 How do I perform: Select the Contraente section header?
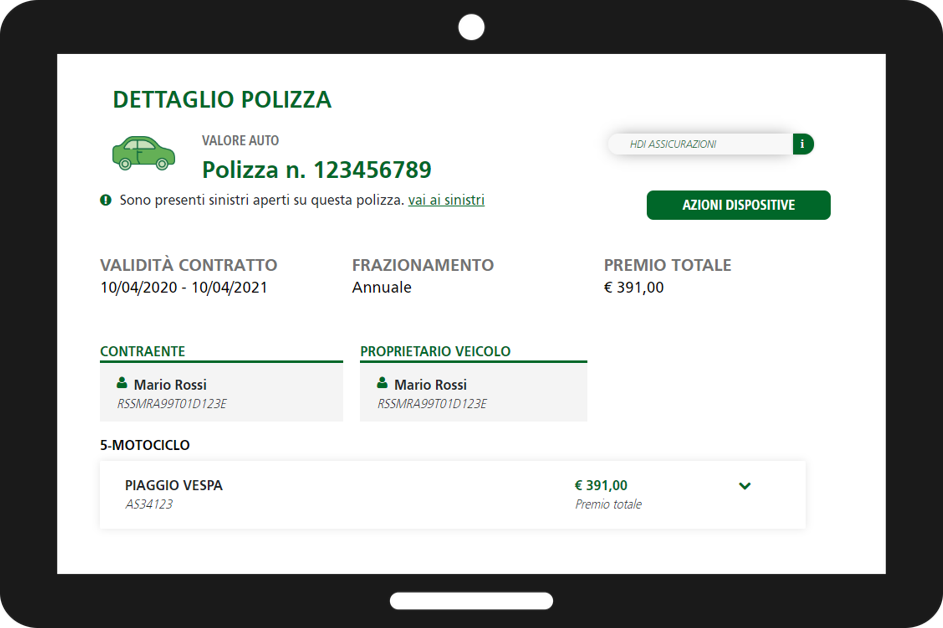click(x=143, y=351)
